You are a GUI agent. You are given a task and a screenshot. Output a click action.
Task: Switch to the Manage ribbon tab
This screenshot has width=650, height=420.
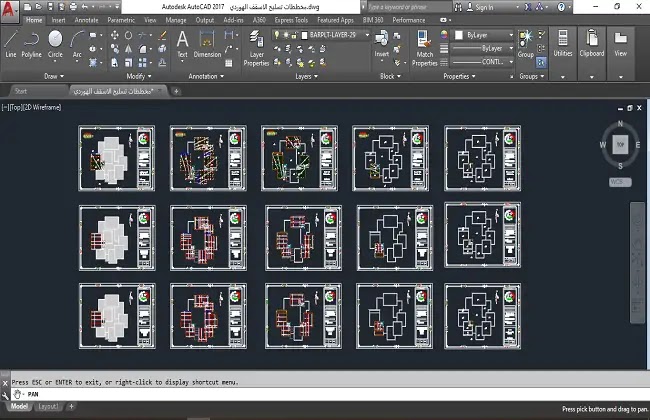click(176, 20)
